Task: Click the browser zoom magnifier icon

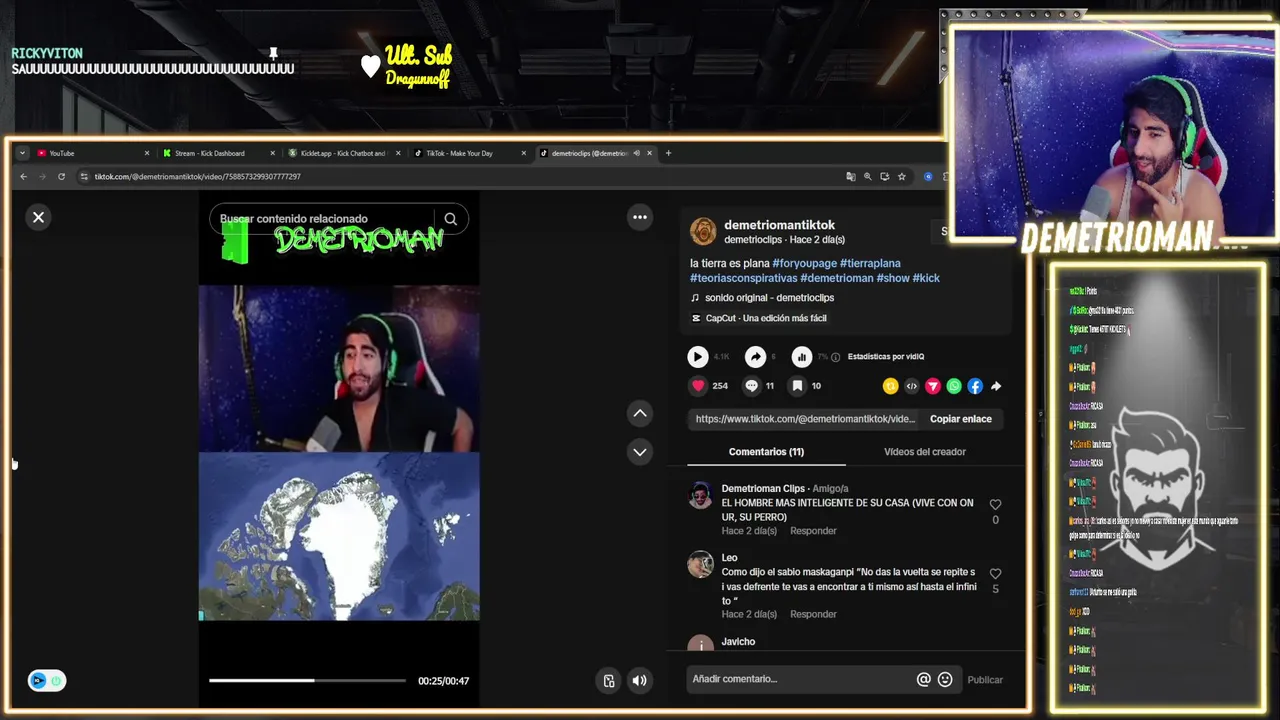Action: pos(868,177)
